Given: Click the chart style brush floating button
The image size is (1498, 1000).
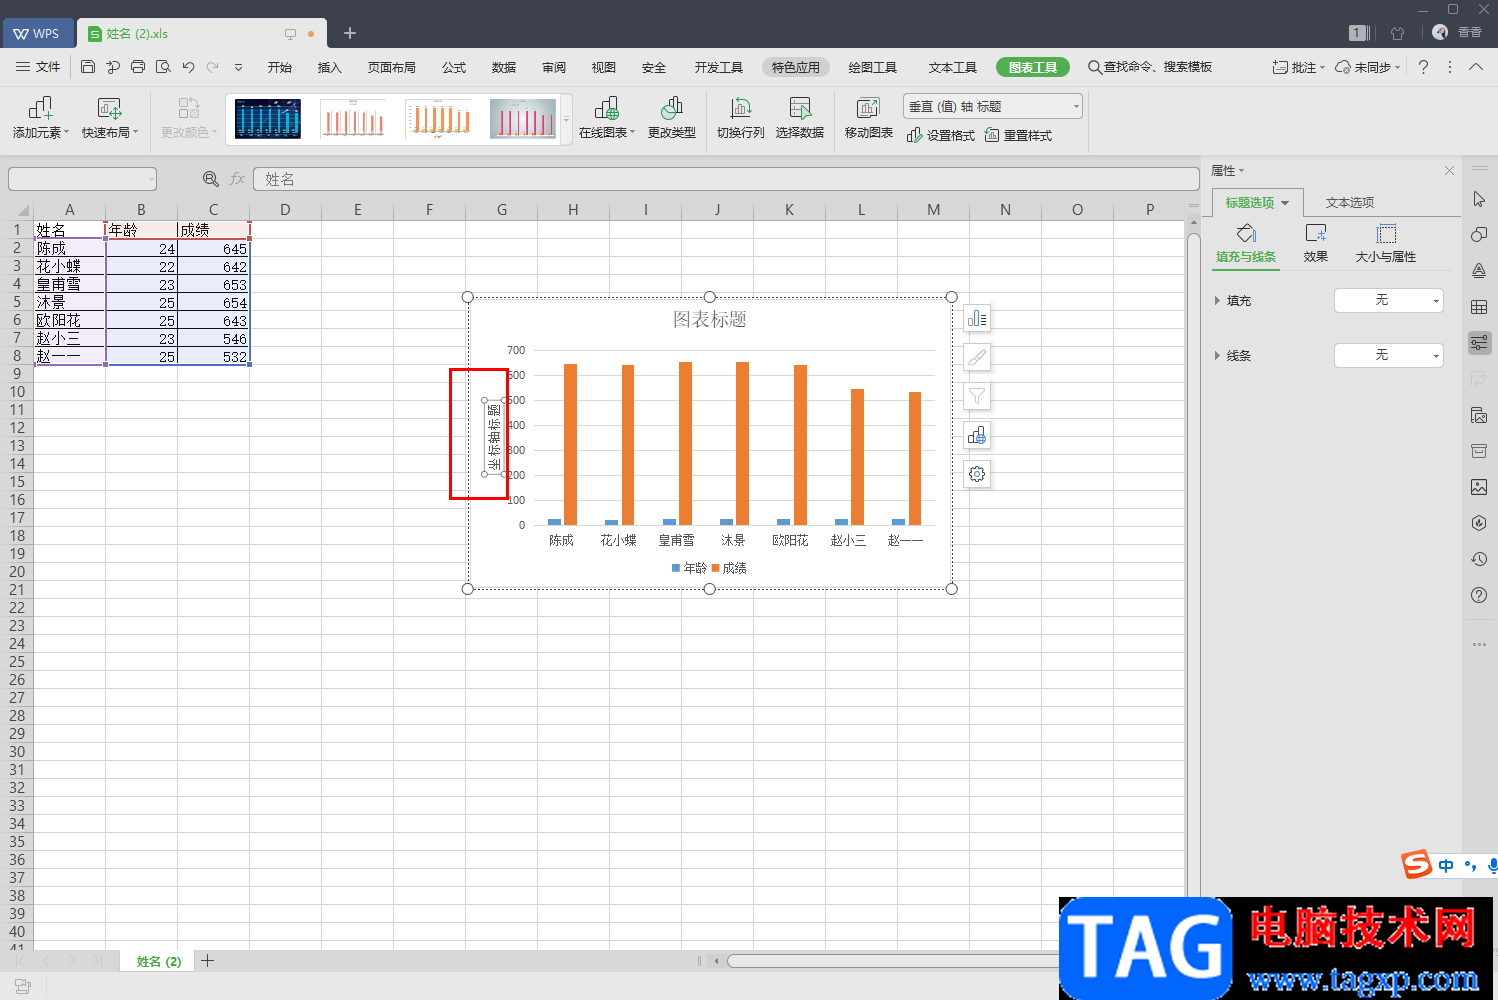Looking at the screenshot, I should [977, 357].
